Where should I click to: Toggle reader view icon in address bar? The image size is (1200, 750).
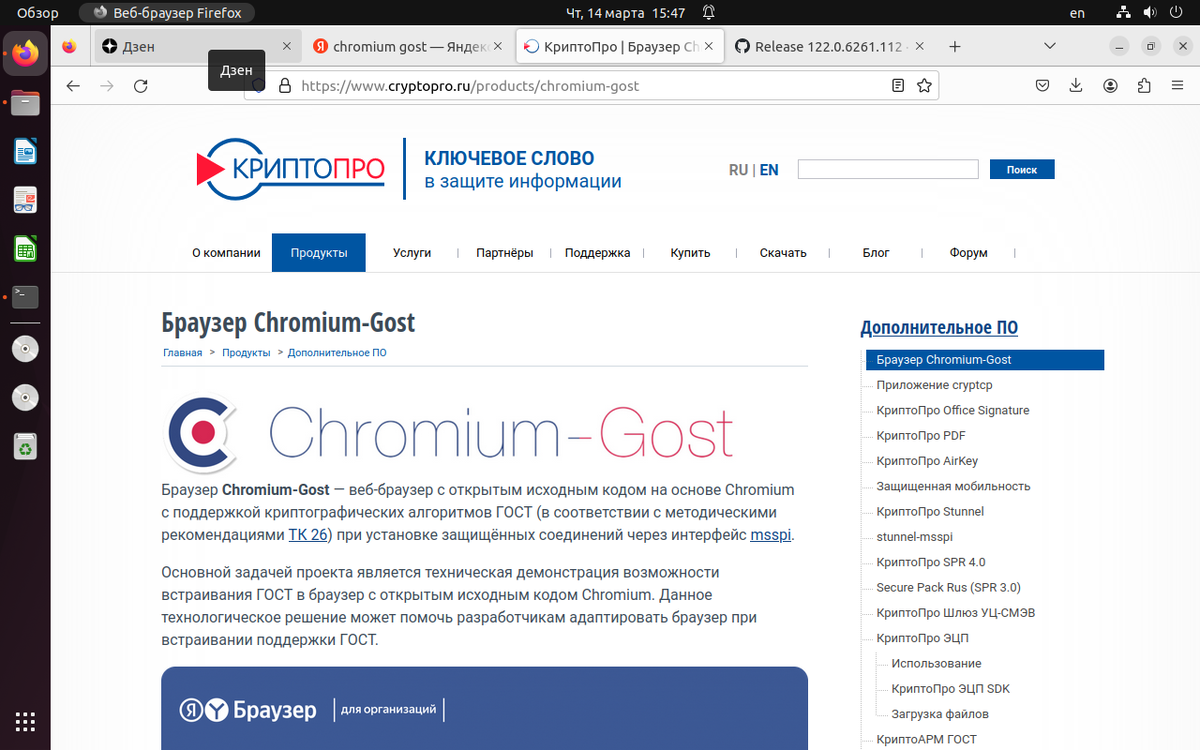[898, 86]
